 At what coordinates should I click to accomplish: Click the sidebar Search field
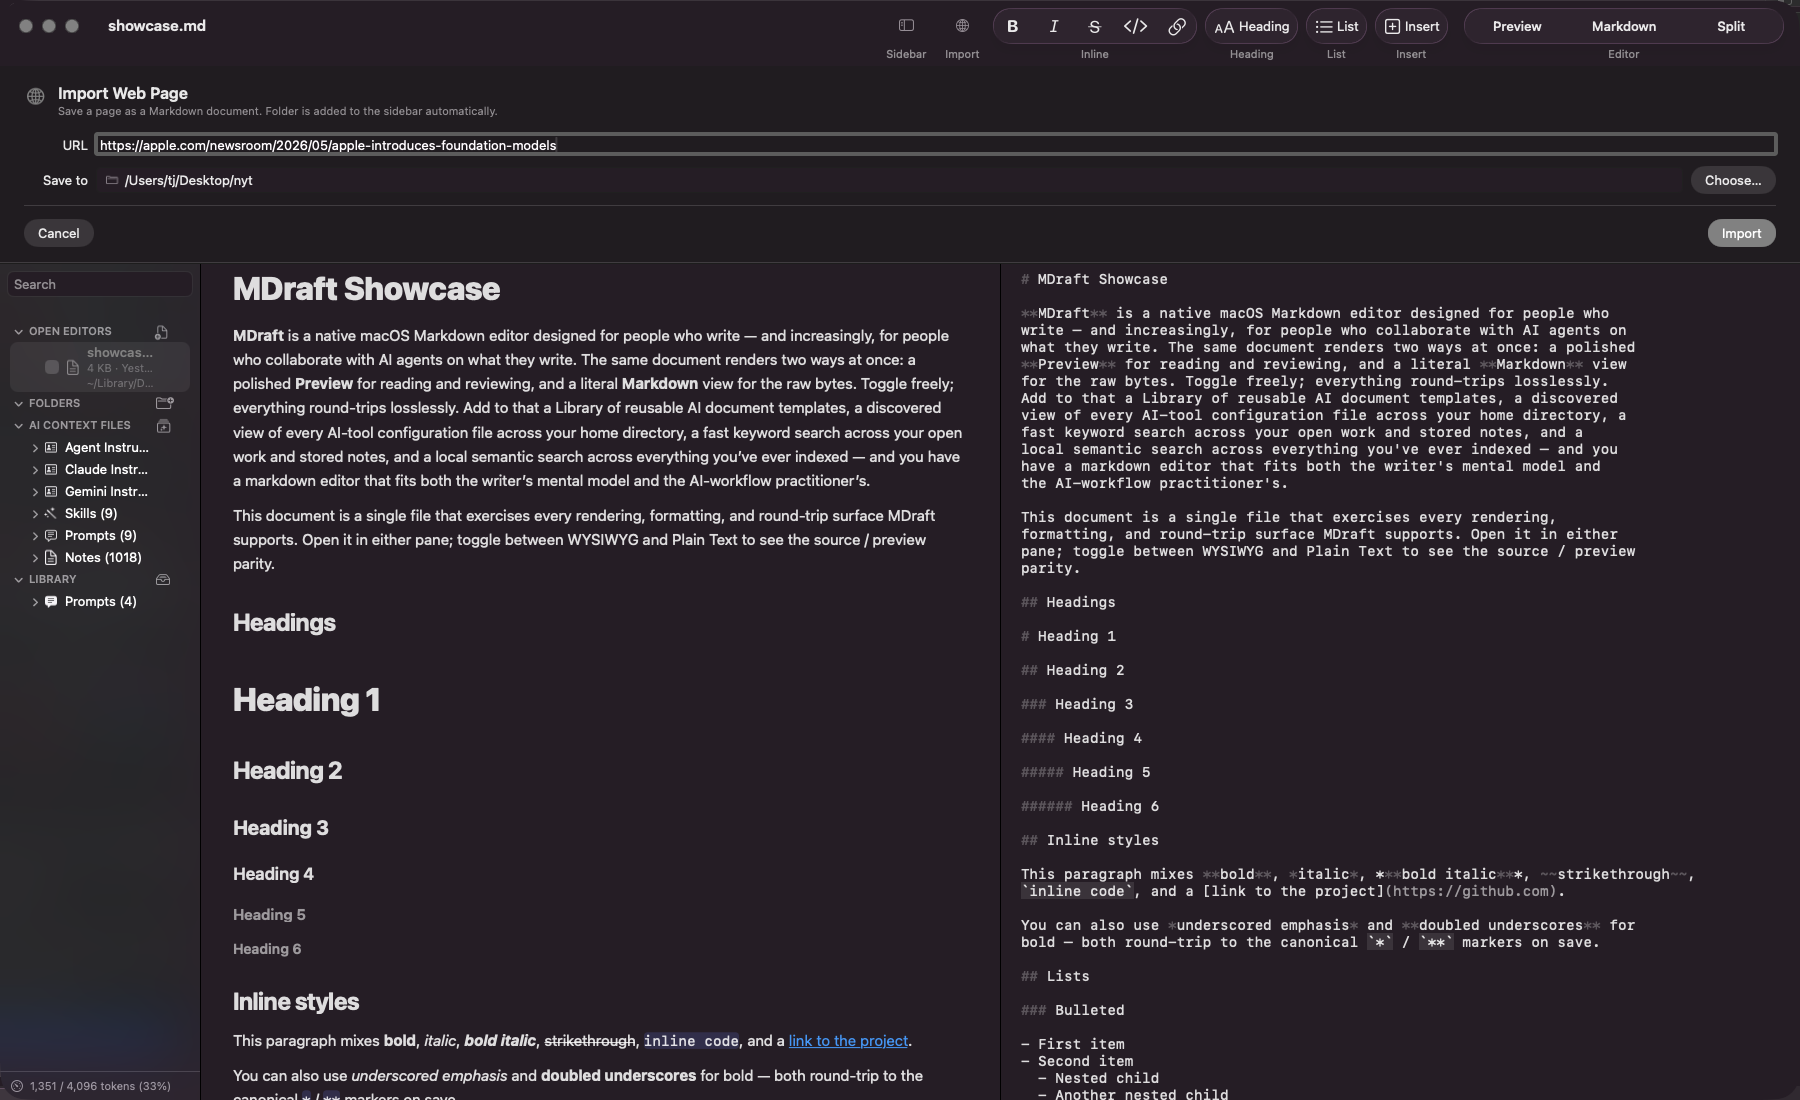[x=100, y=285]
